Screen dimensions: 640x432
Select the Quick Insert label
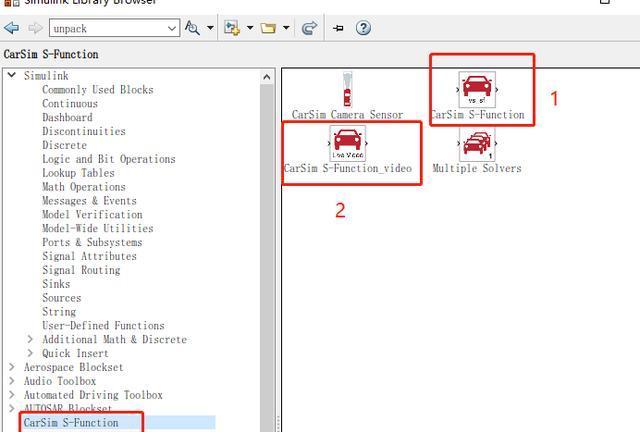76,354
